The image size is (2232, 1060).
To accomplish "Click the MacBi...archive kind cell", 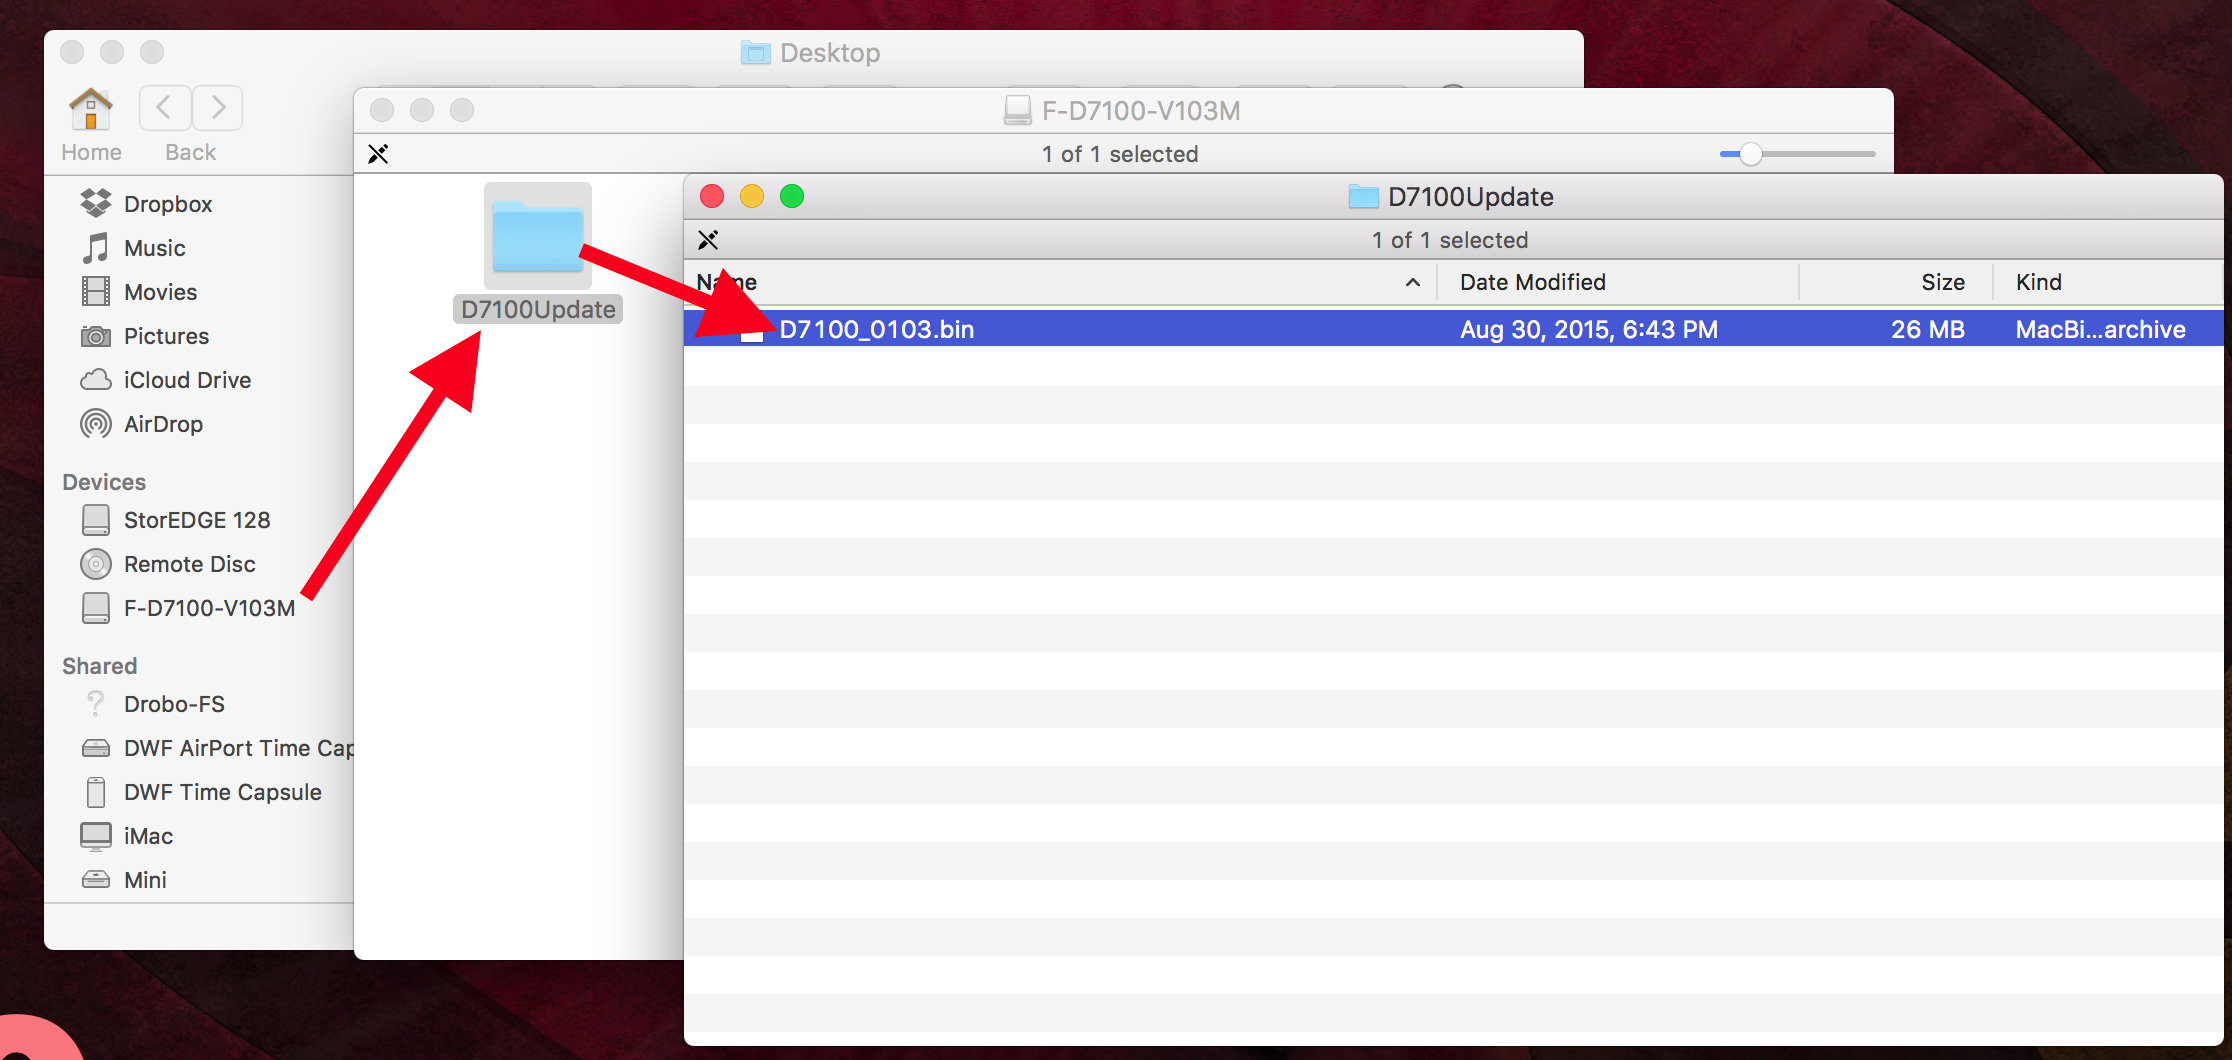I will (2100, 329).
